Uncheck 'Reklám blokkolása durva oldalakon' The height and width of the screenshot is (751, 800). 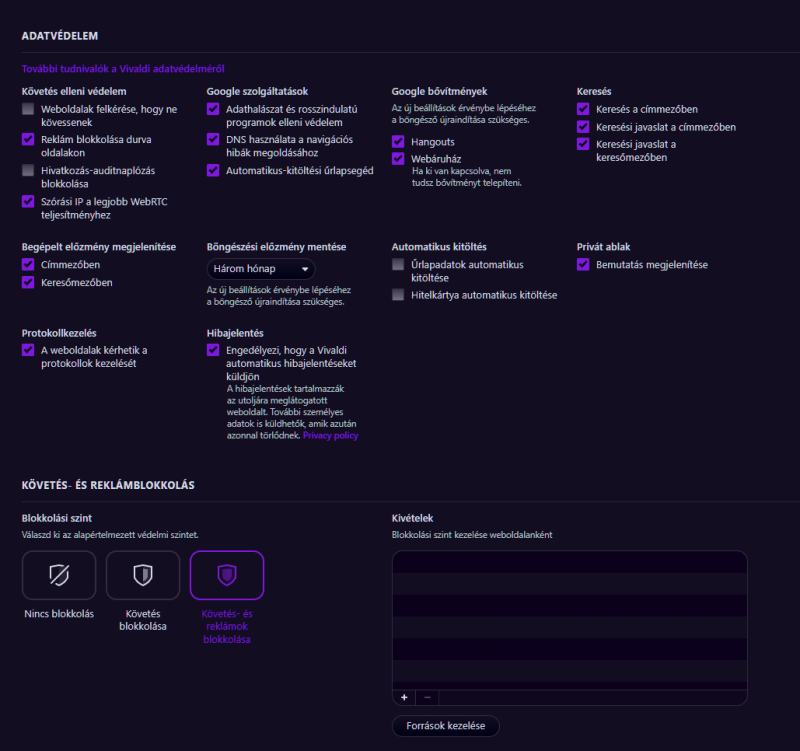28,139
